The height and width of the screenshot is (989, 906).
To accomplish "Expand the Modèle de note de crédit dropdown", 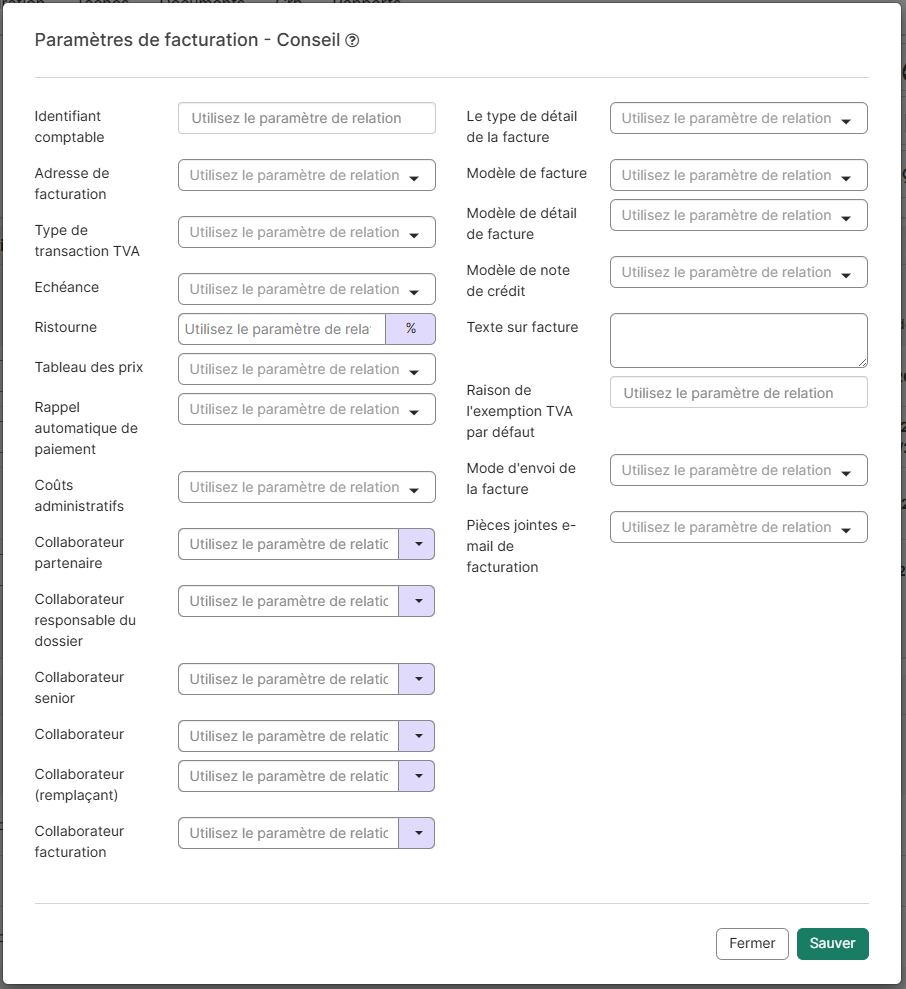I will 738,272.
